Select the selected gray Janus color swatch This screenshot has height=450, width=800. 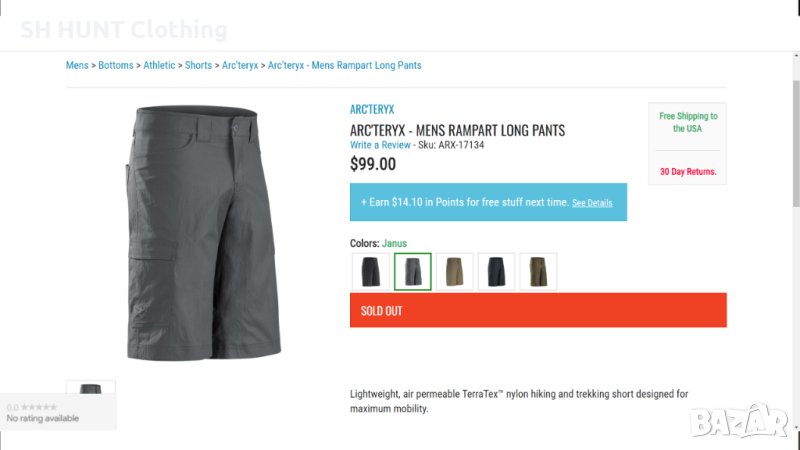point(413,271)
